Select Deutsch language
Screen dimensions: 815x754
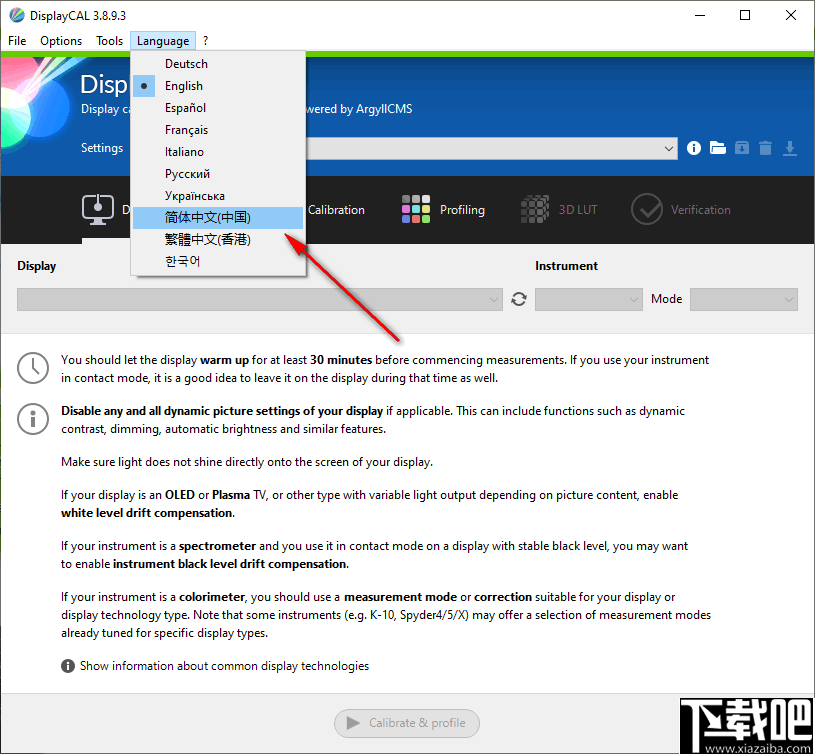tap(218, 64)
